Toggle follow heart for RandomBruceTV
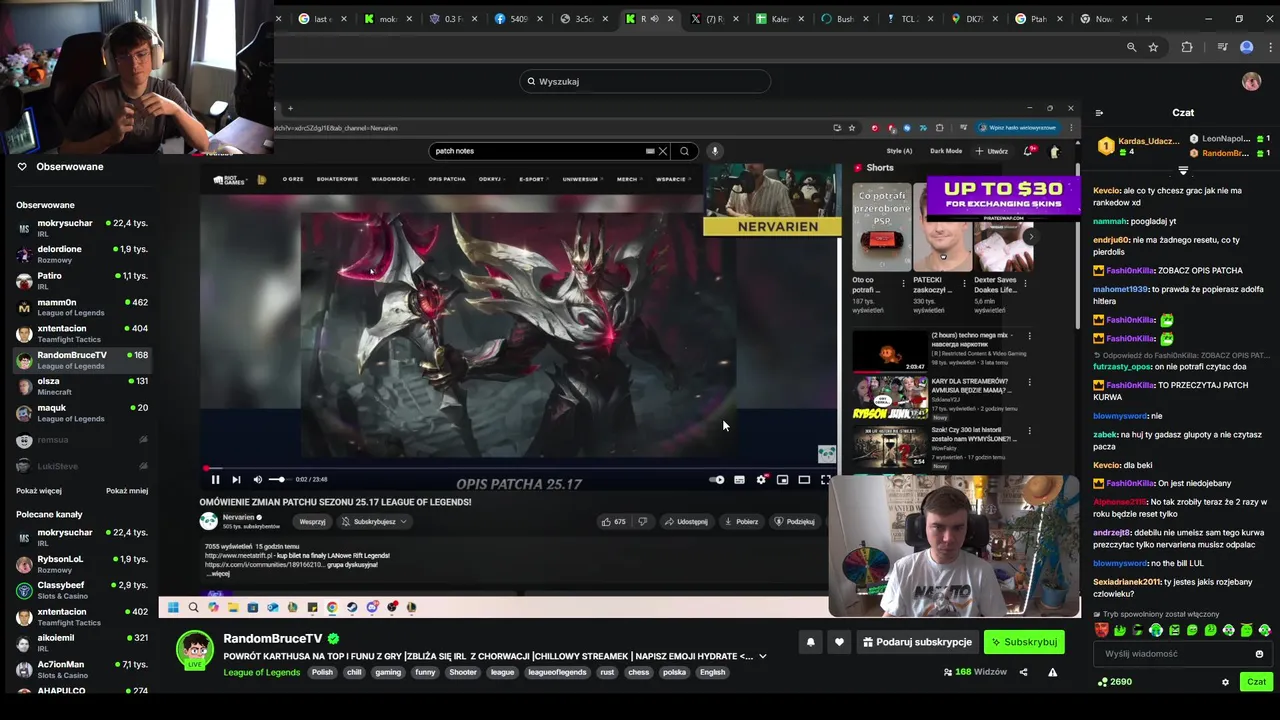1280x720 pixels. [x=839, y=642]
